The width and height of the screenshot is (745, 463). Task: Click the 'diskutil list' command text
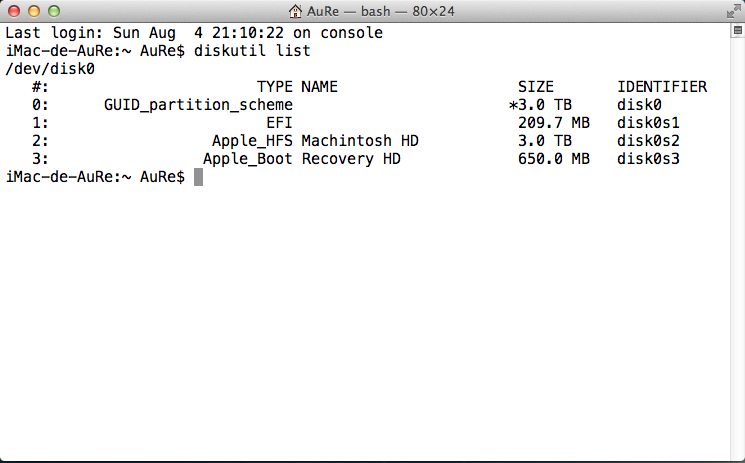click(252, 50)
